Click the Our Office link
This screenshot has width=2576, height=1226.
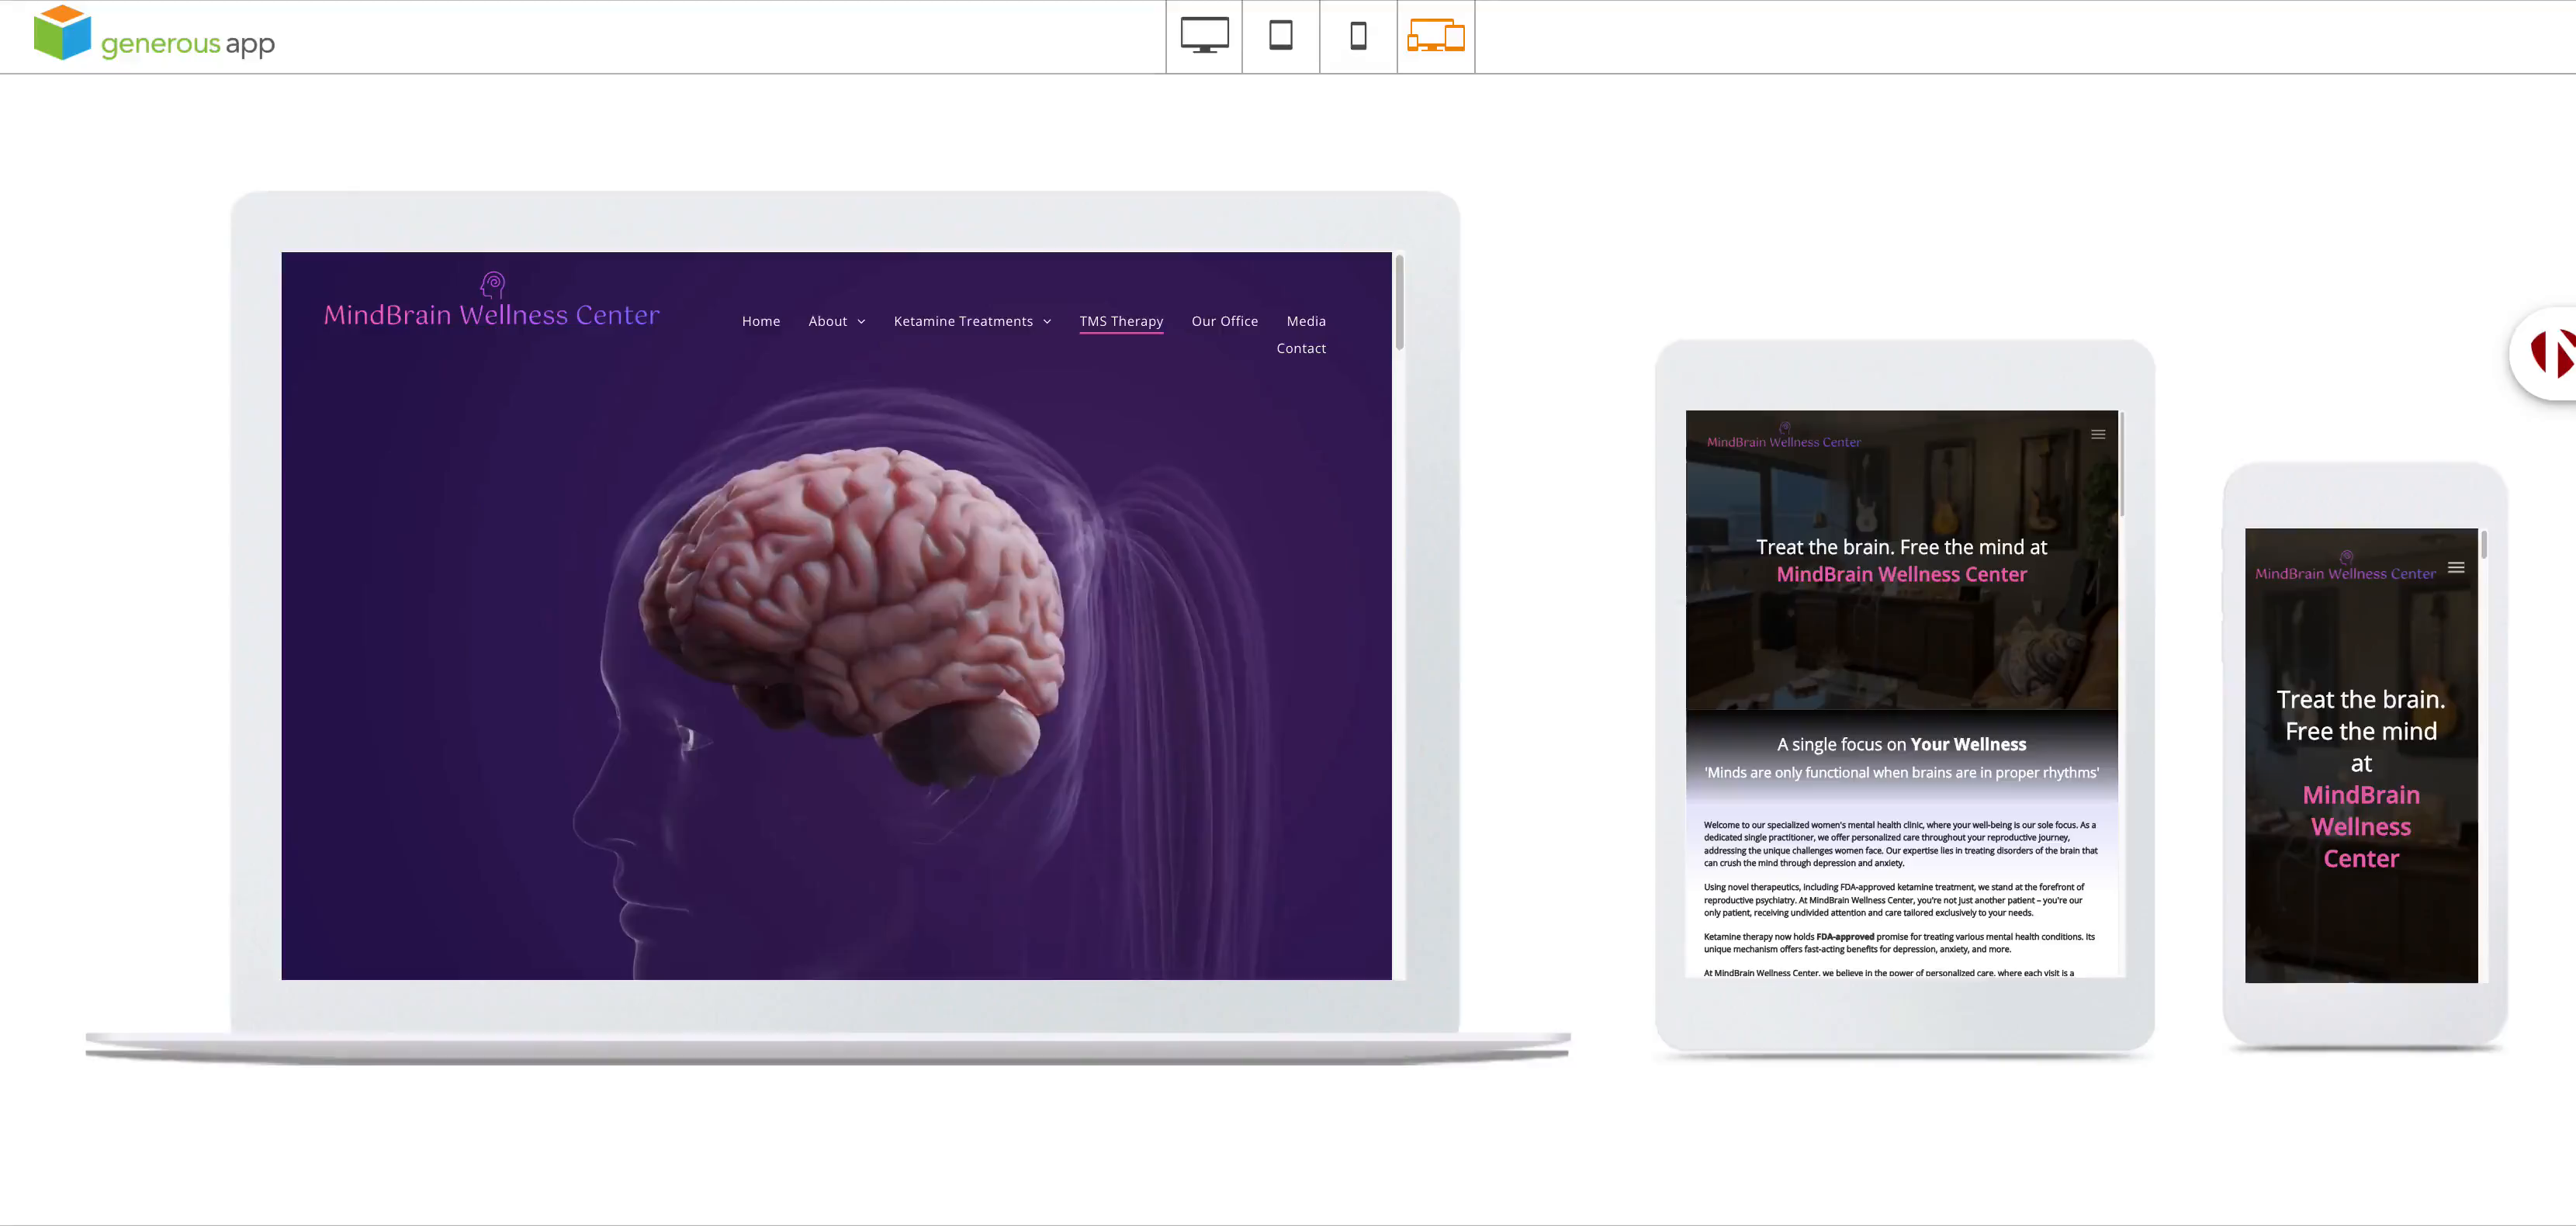1225,320
